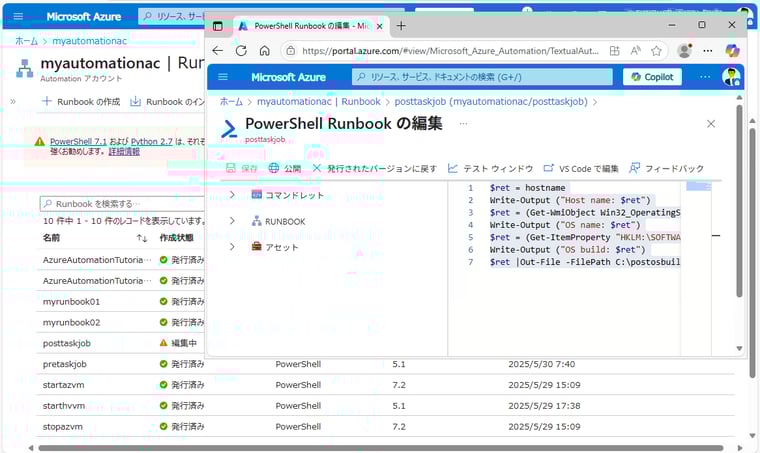Image resolution: width=760 pixels, height=453 pixels.
Task: Open the split screen icon in the address bar
Action: point(614,50)
